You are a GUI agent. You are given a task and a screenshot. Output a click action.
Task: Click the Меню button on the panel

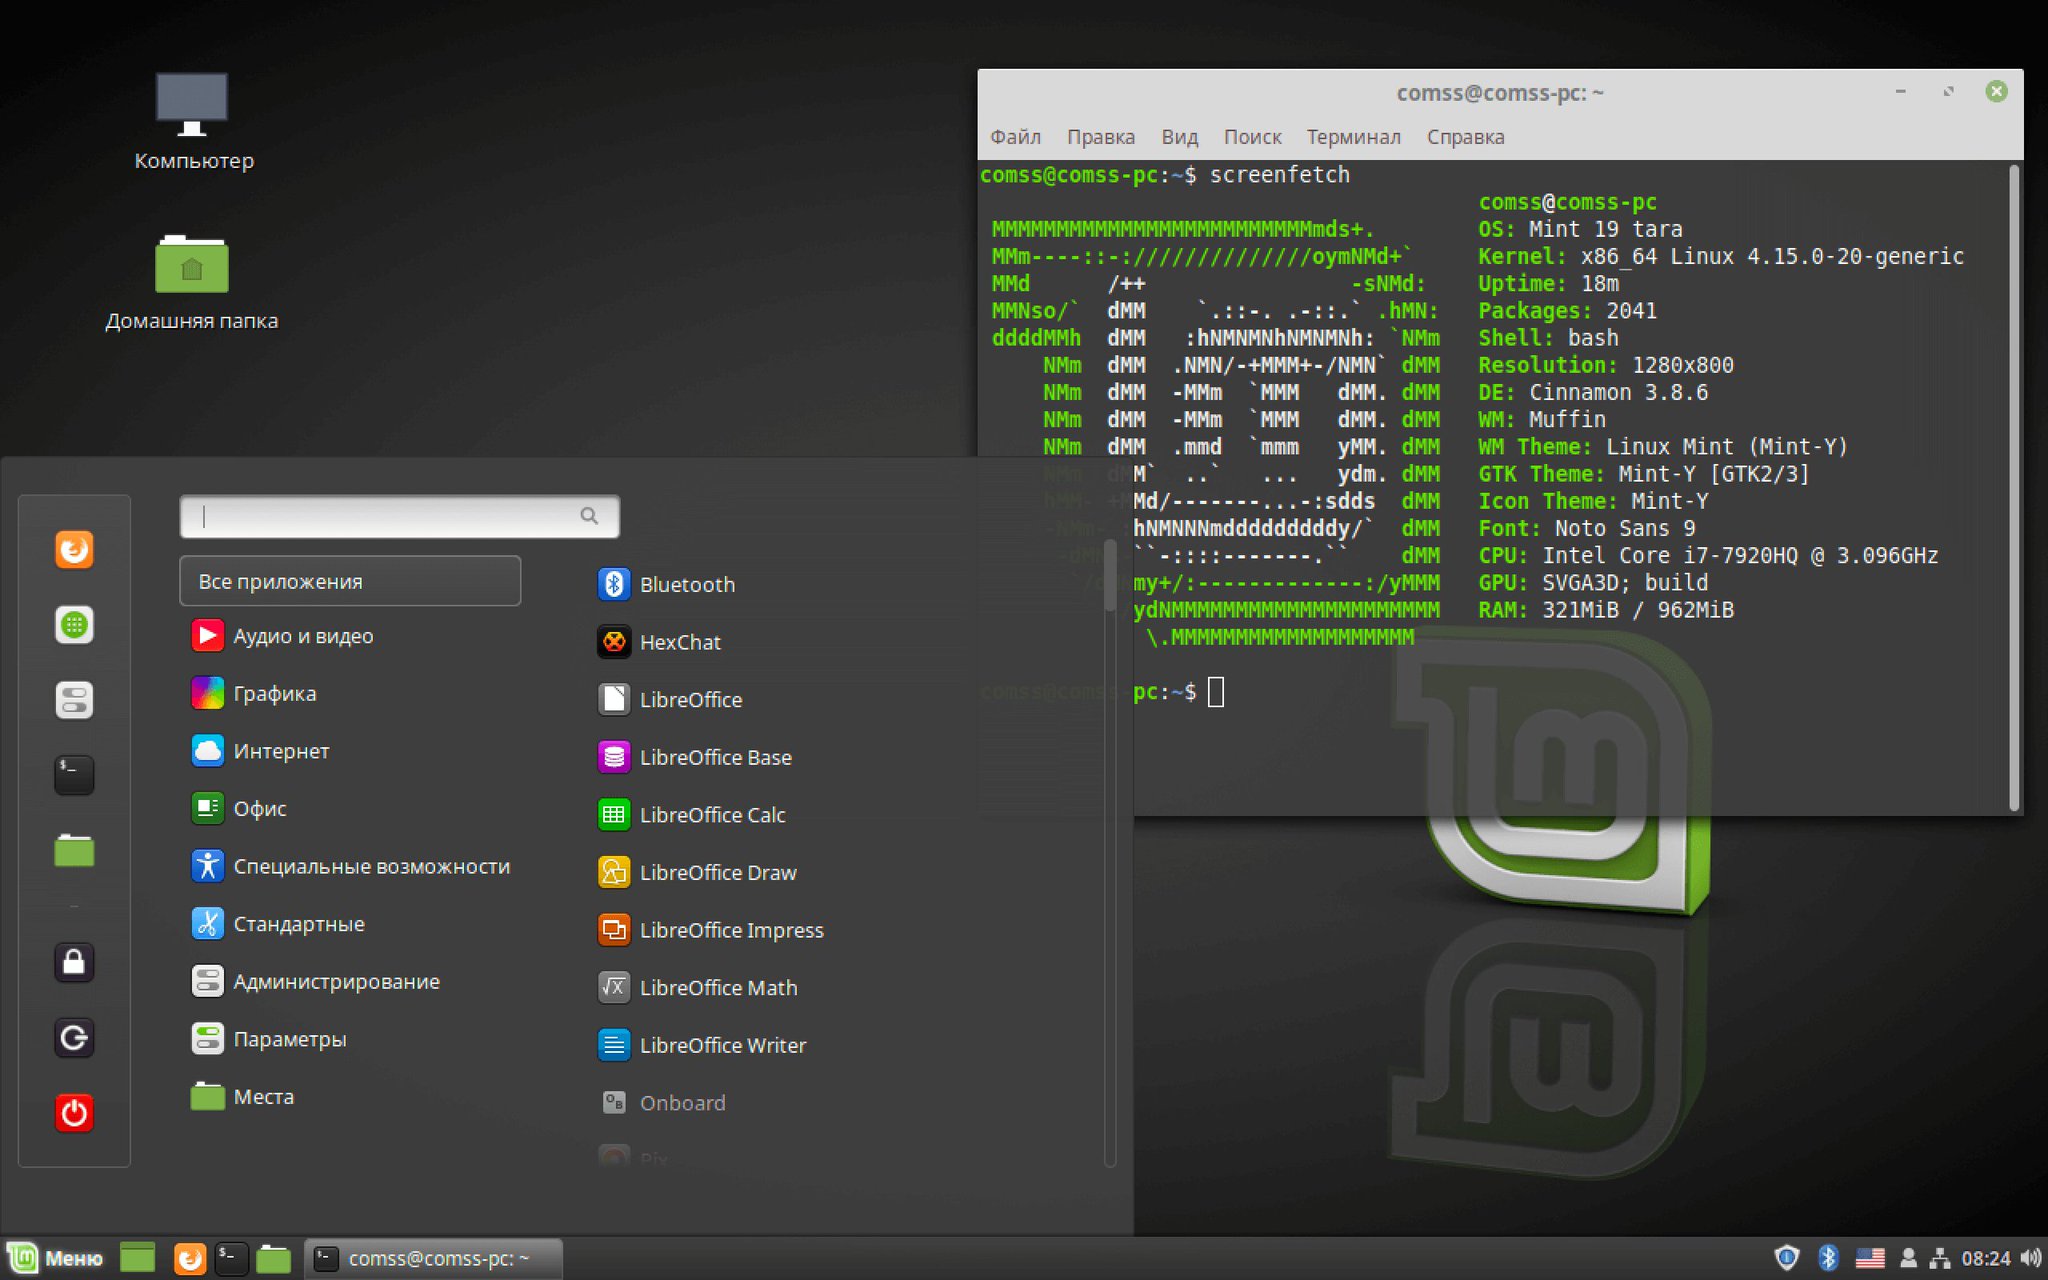(56, 1258)
